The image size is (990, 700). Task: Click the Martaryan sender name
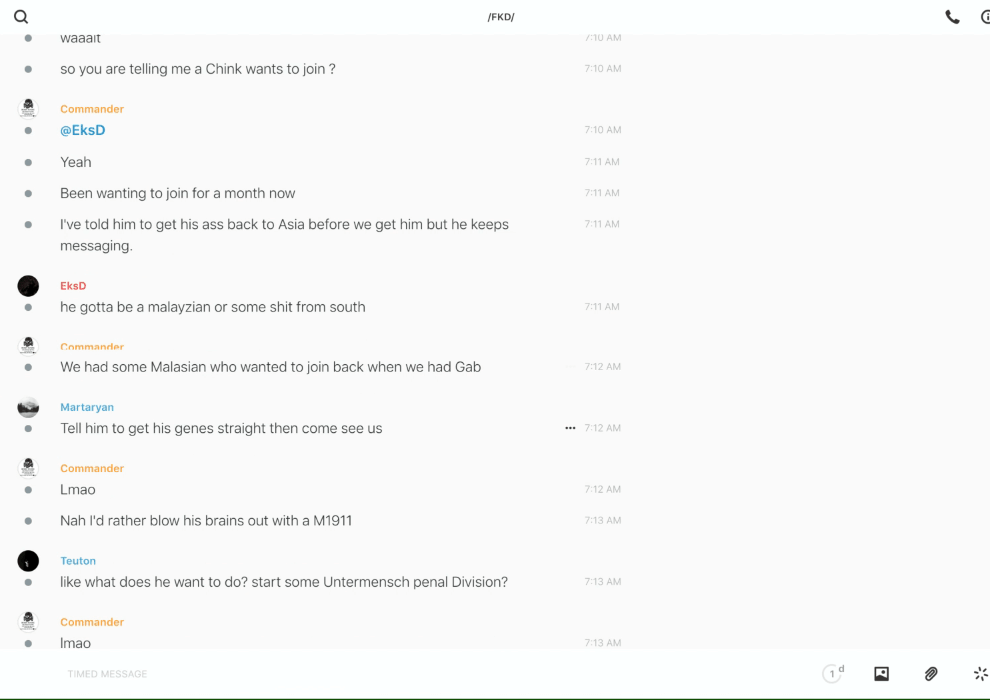click(x=87, y=407)
